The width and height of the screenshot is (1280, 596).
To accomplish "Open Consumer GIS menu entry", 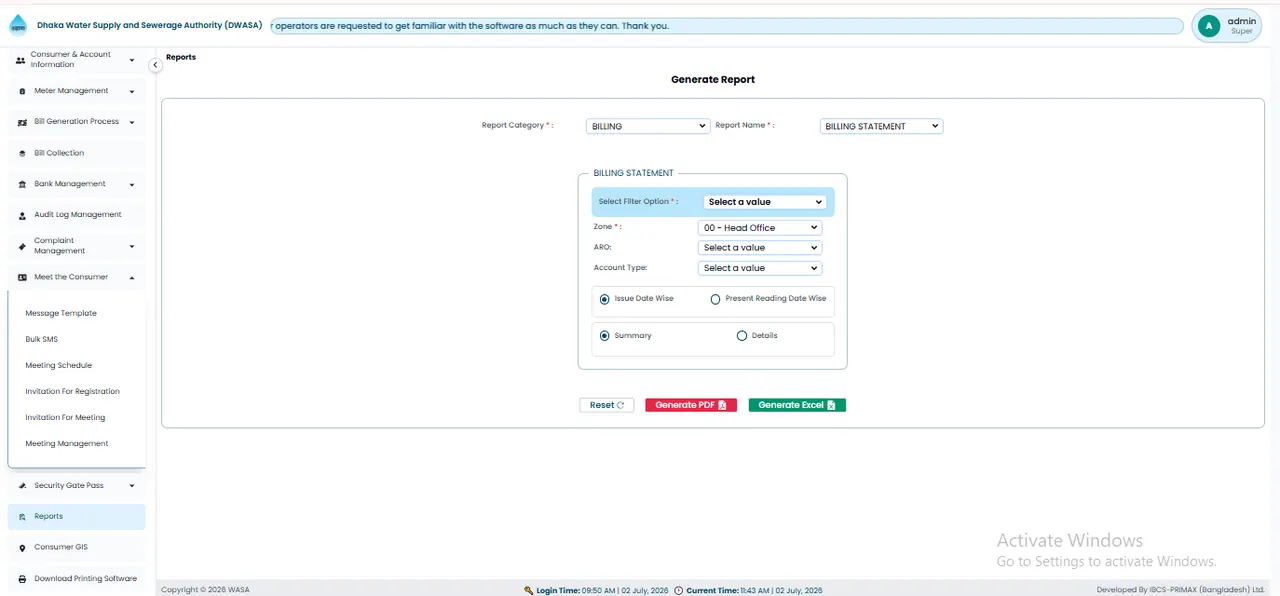I will pos(76,548).
